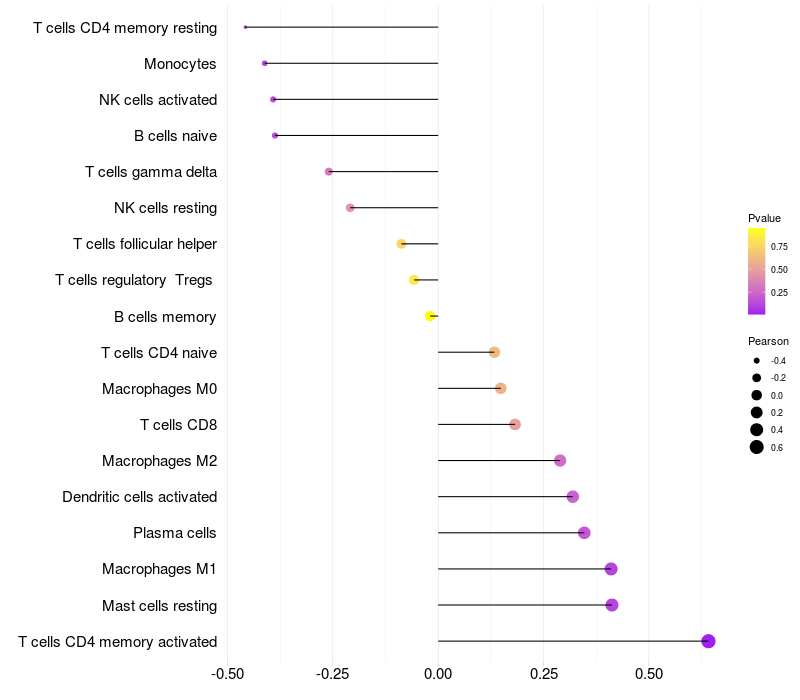Select the T cells CD8 data point

coord(515,424)
